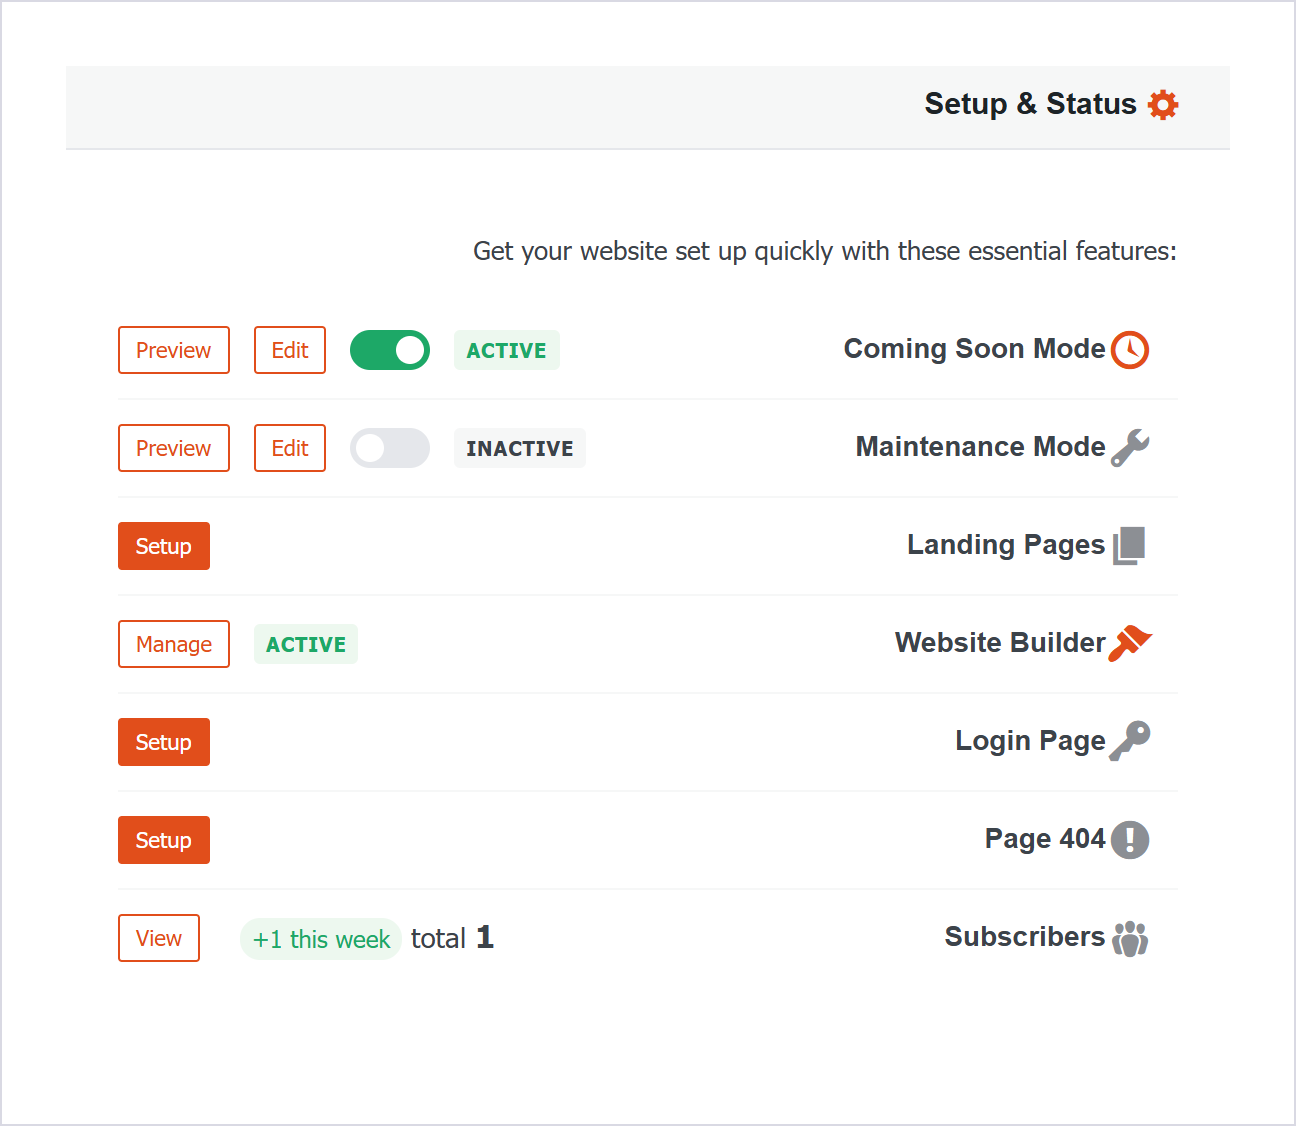Click the 'Landing Pages' label
The width and height of the screenshot is (1296, 1126).
click(1006, 545)
